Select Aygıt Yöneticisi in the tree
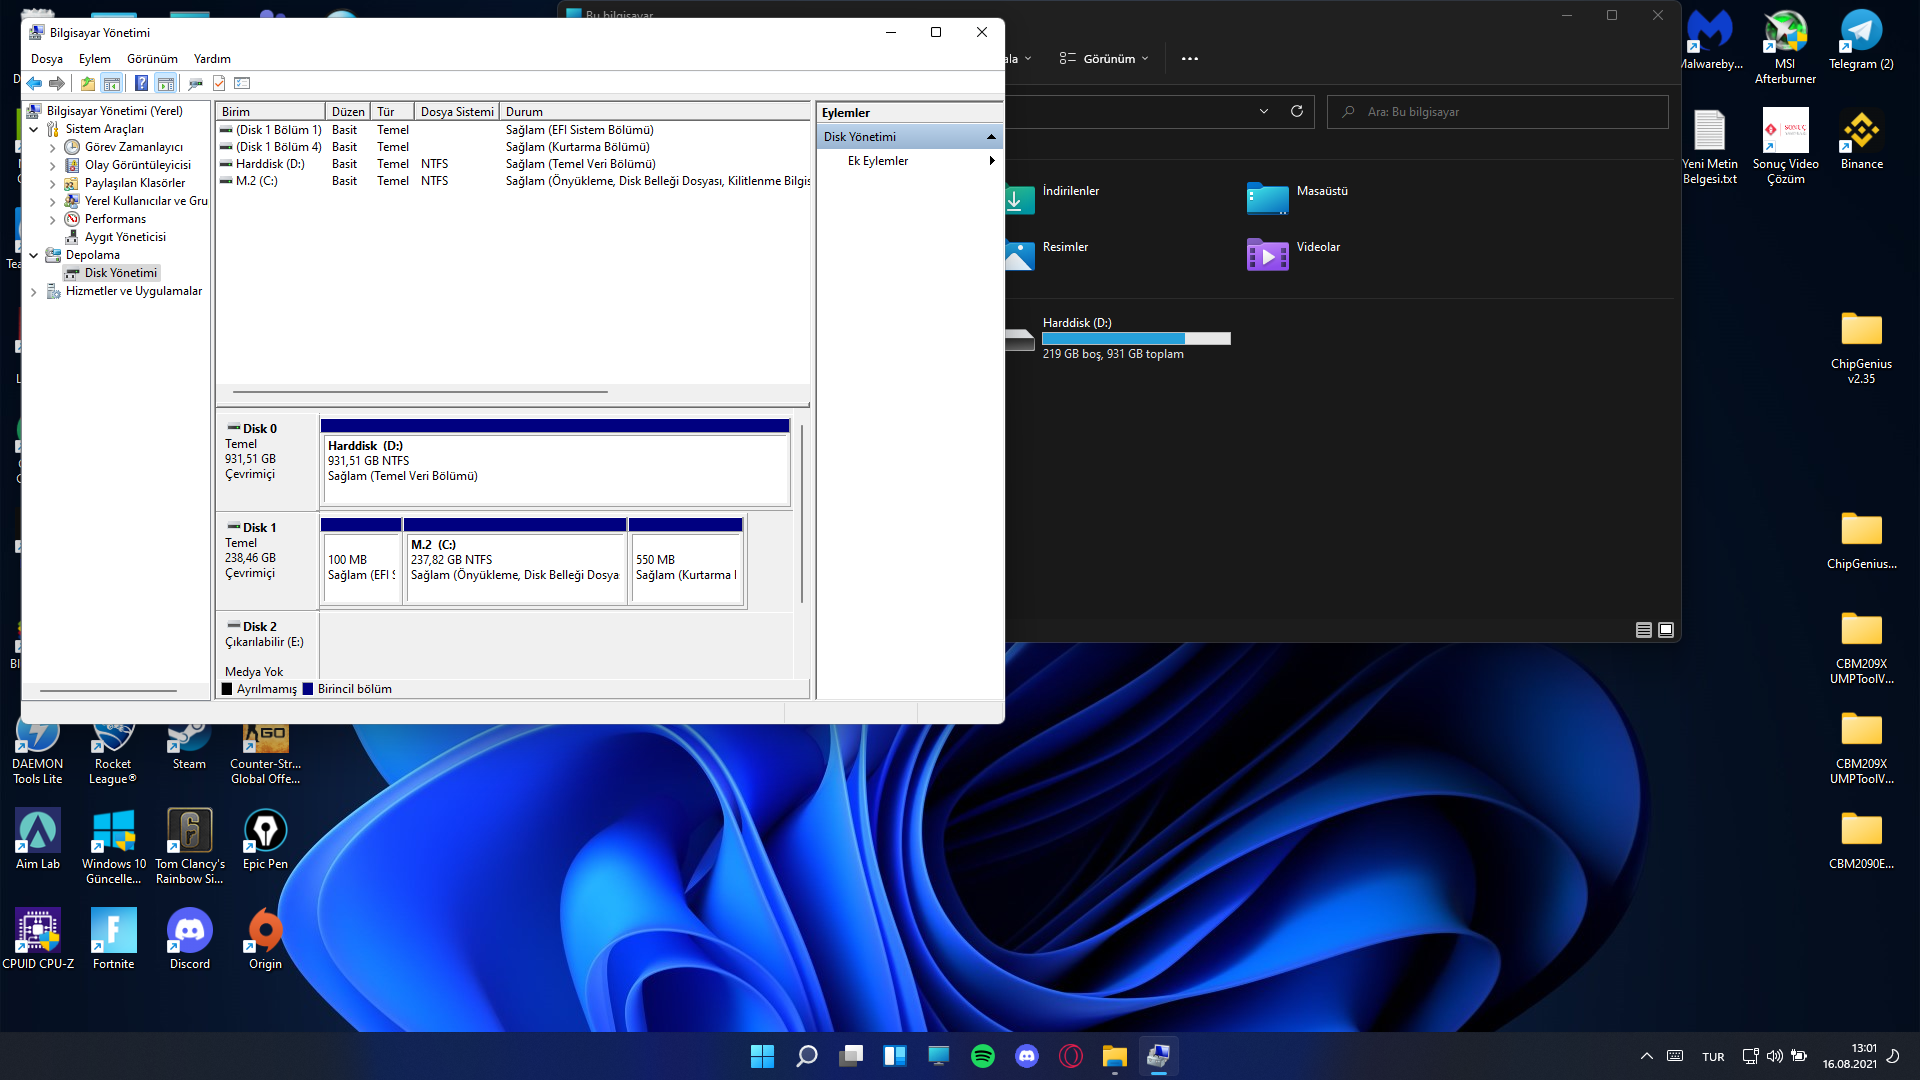The width and height of the screenshot is (1920, 1080). point(125,237)
